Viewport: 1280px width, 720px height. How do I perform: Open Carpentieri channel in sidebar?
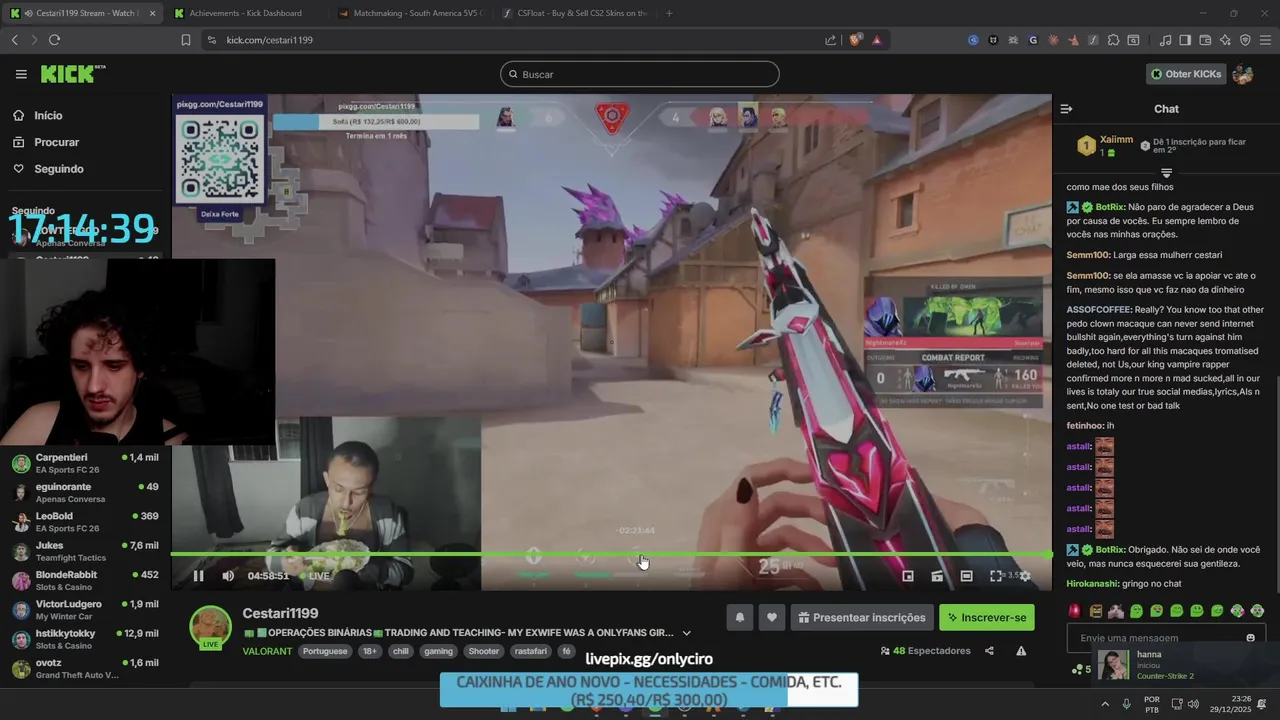click(x=85, y=463)
